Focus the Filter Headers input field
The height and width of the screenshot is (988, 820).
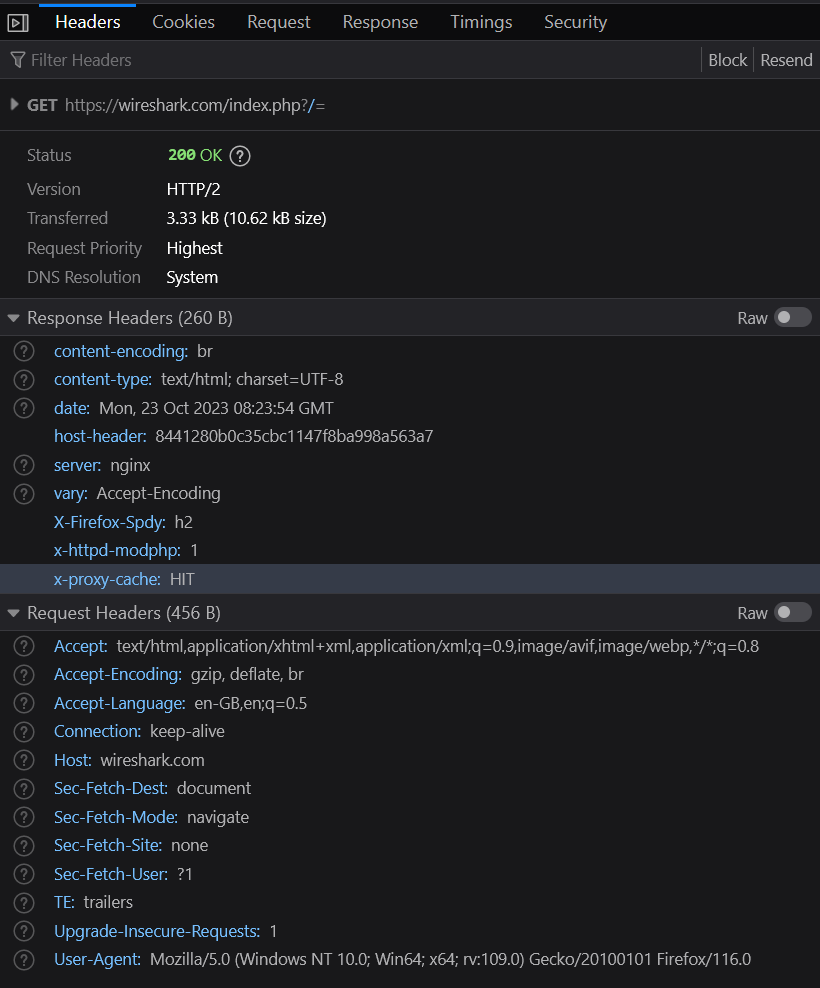tap(300, 60)
